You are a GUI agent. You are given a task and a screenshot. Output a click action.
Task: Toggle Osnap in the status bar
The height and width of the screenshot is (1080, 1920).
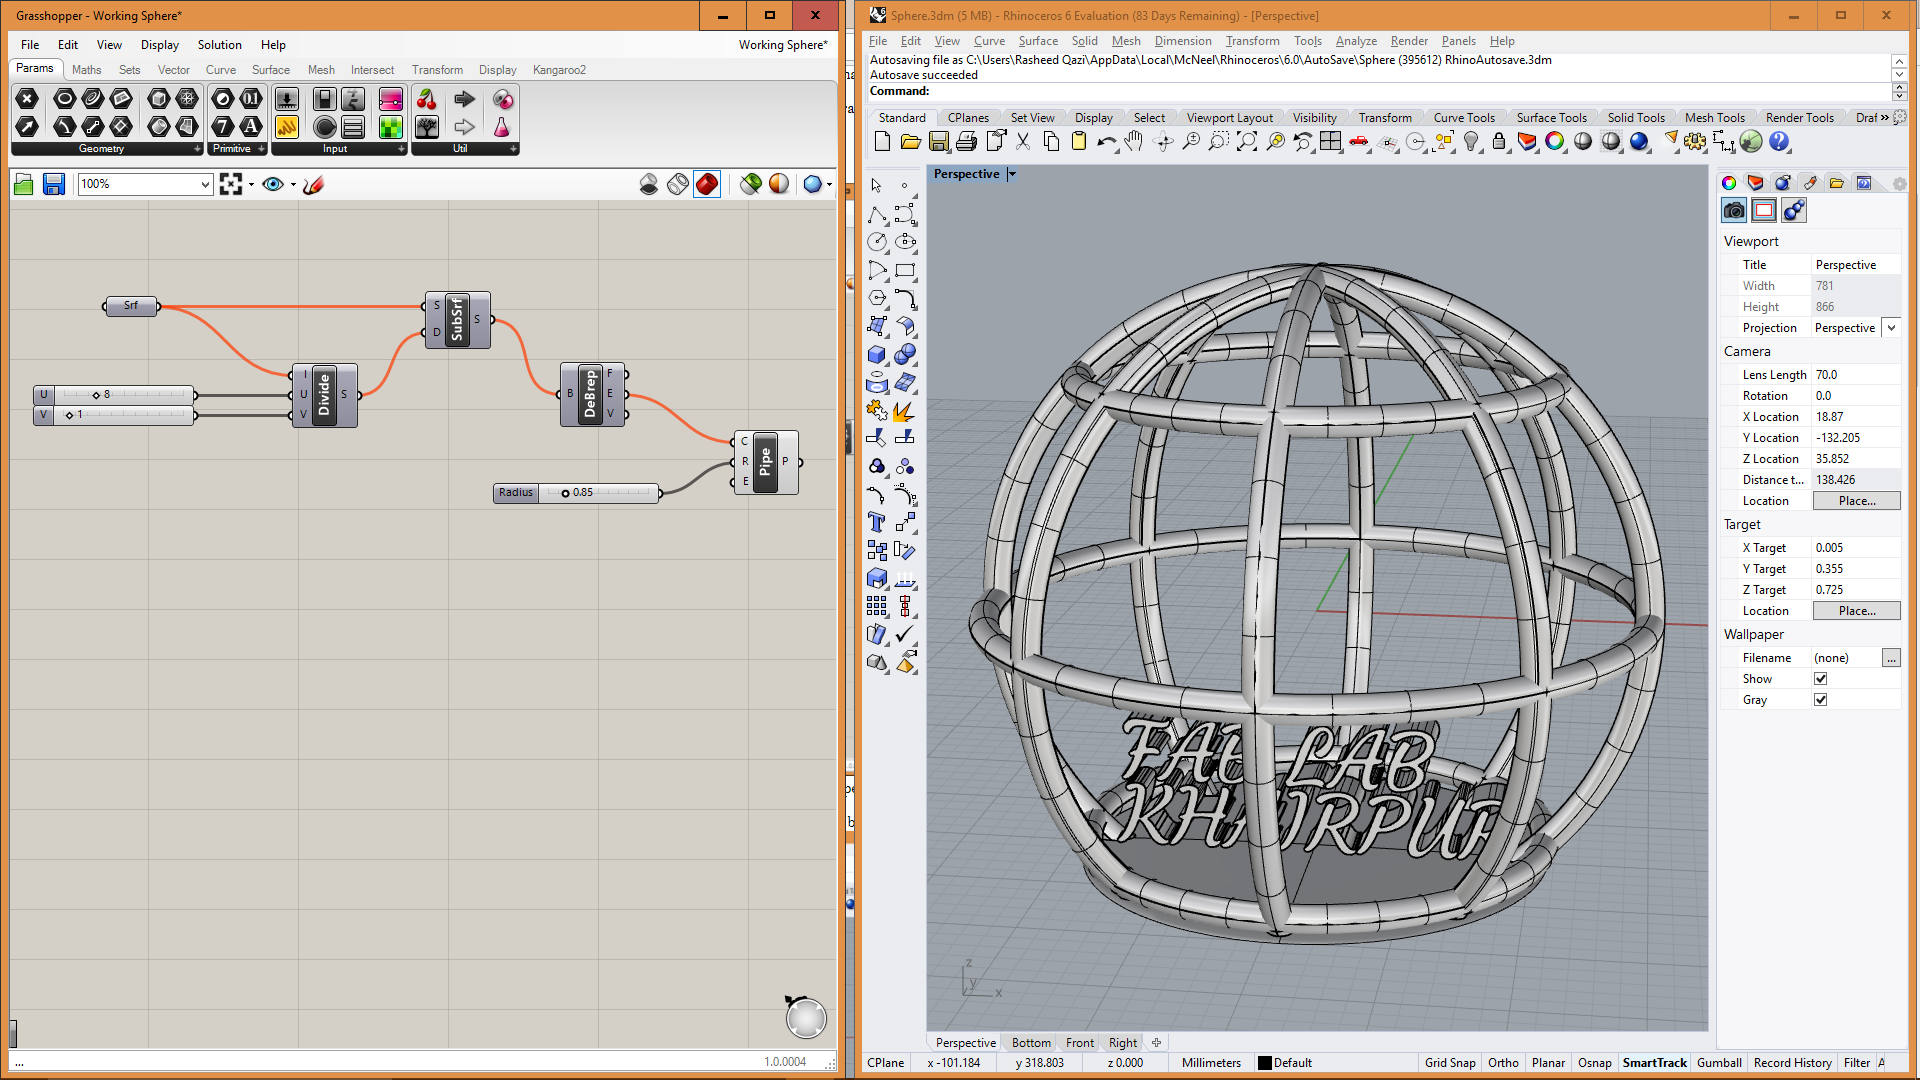click(1594, 1063)
